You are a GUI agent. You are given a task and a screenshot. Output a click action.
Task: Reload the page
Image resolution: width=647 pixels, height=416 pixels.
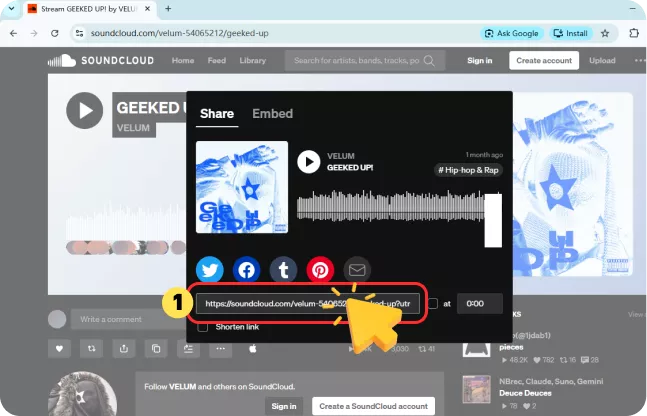tap(54, 33)
